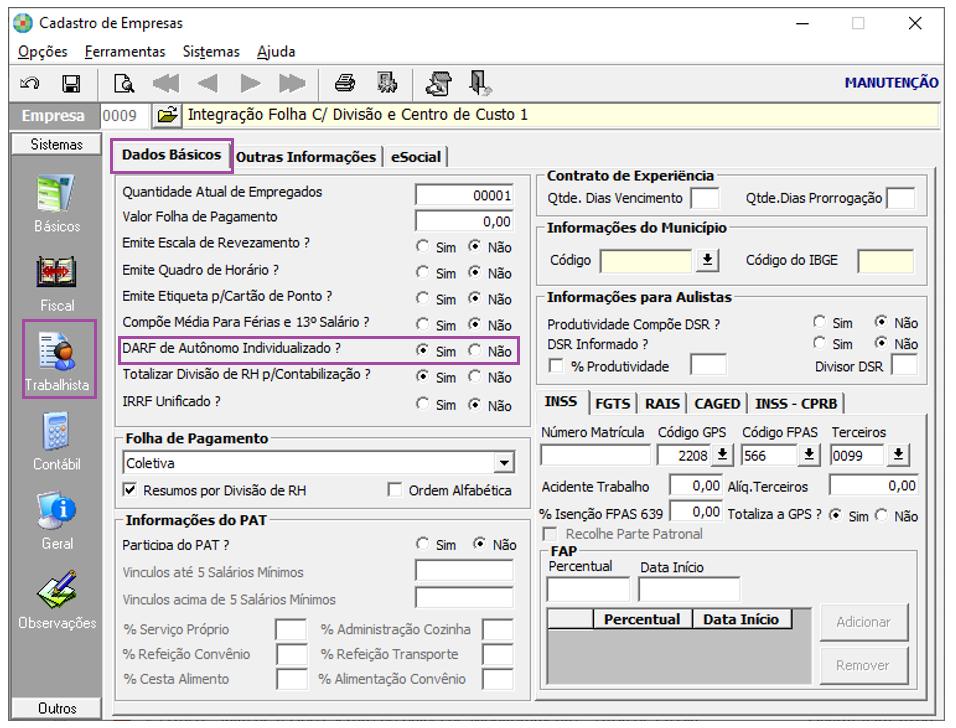
Task: Click the Cadastro de Empresas app icon
Action: point(23,23)
